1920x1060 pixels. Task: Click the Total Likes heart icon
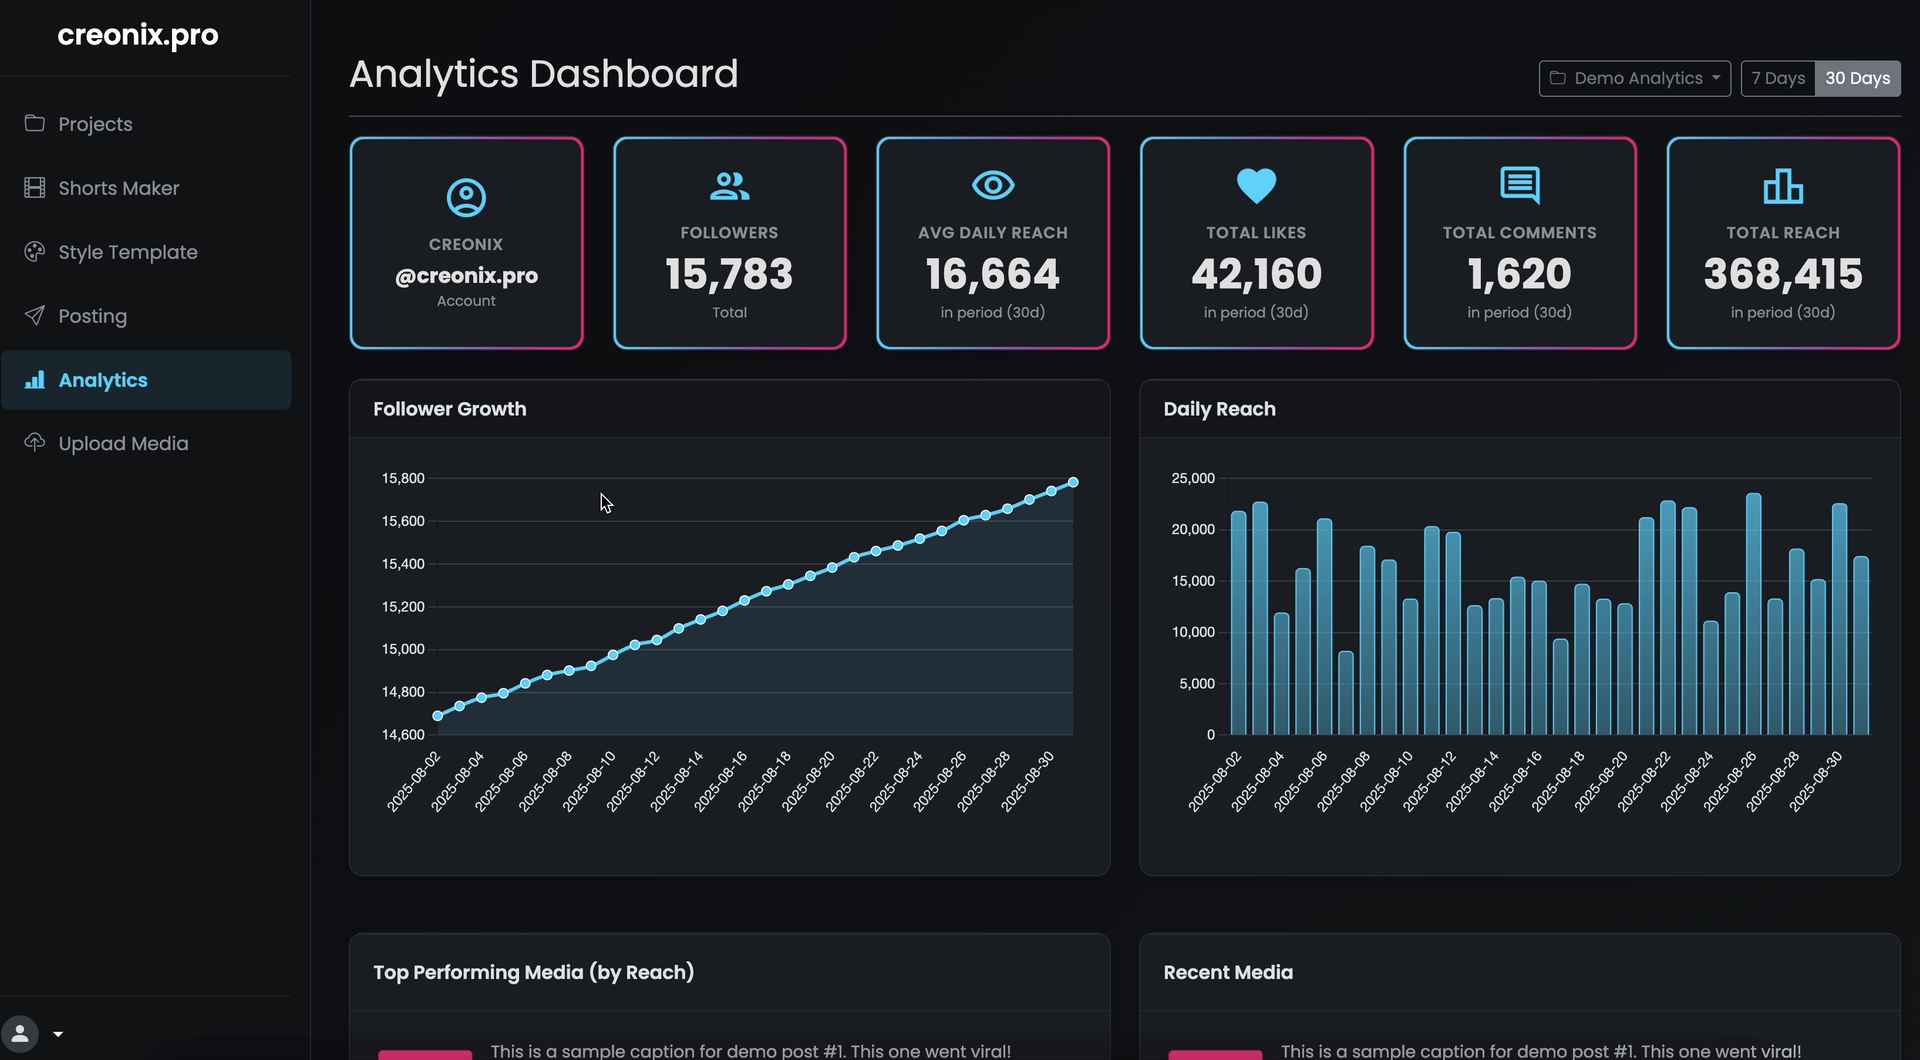(x=1256, y=186)
